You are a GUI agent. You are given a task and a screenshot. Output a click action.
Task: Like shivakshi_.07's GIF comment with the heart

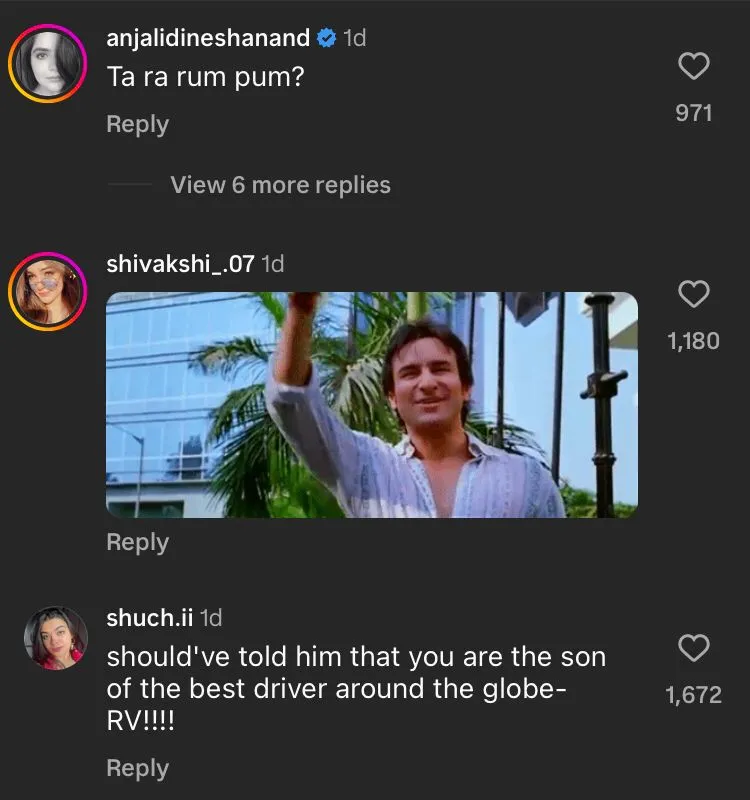[x=694, y=294]
